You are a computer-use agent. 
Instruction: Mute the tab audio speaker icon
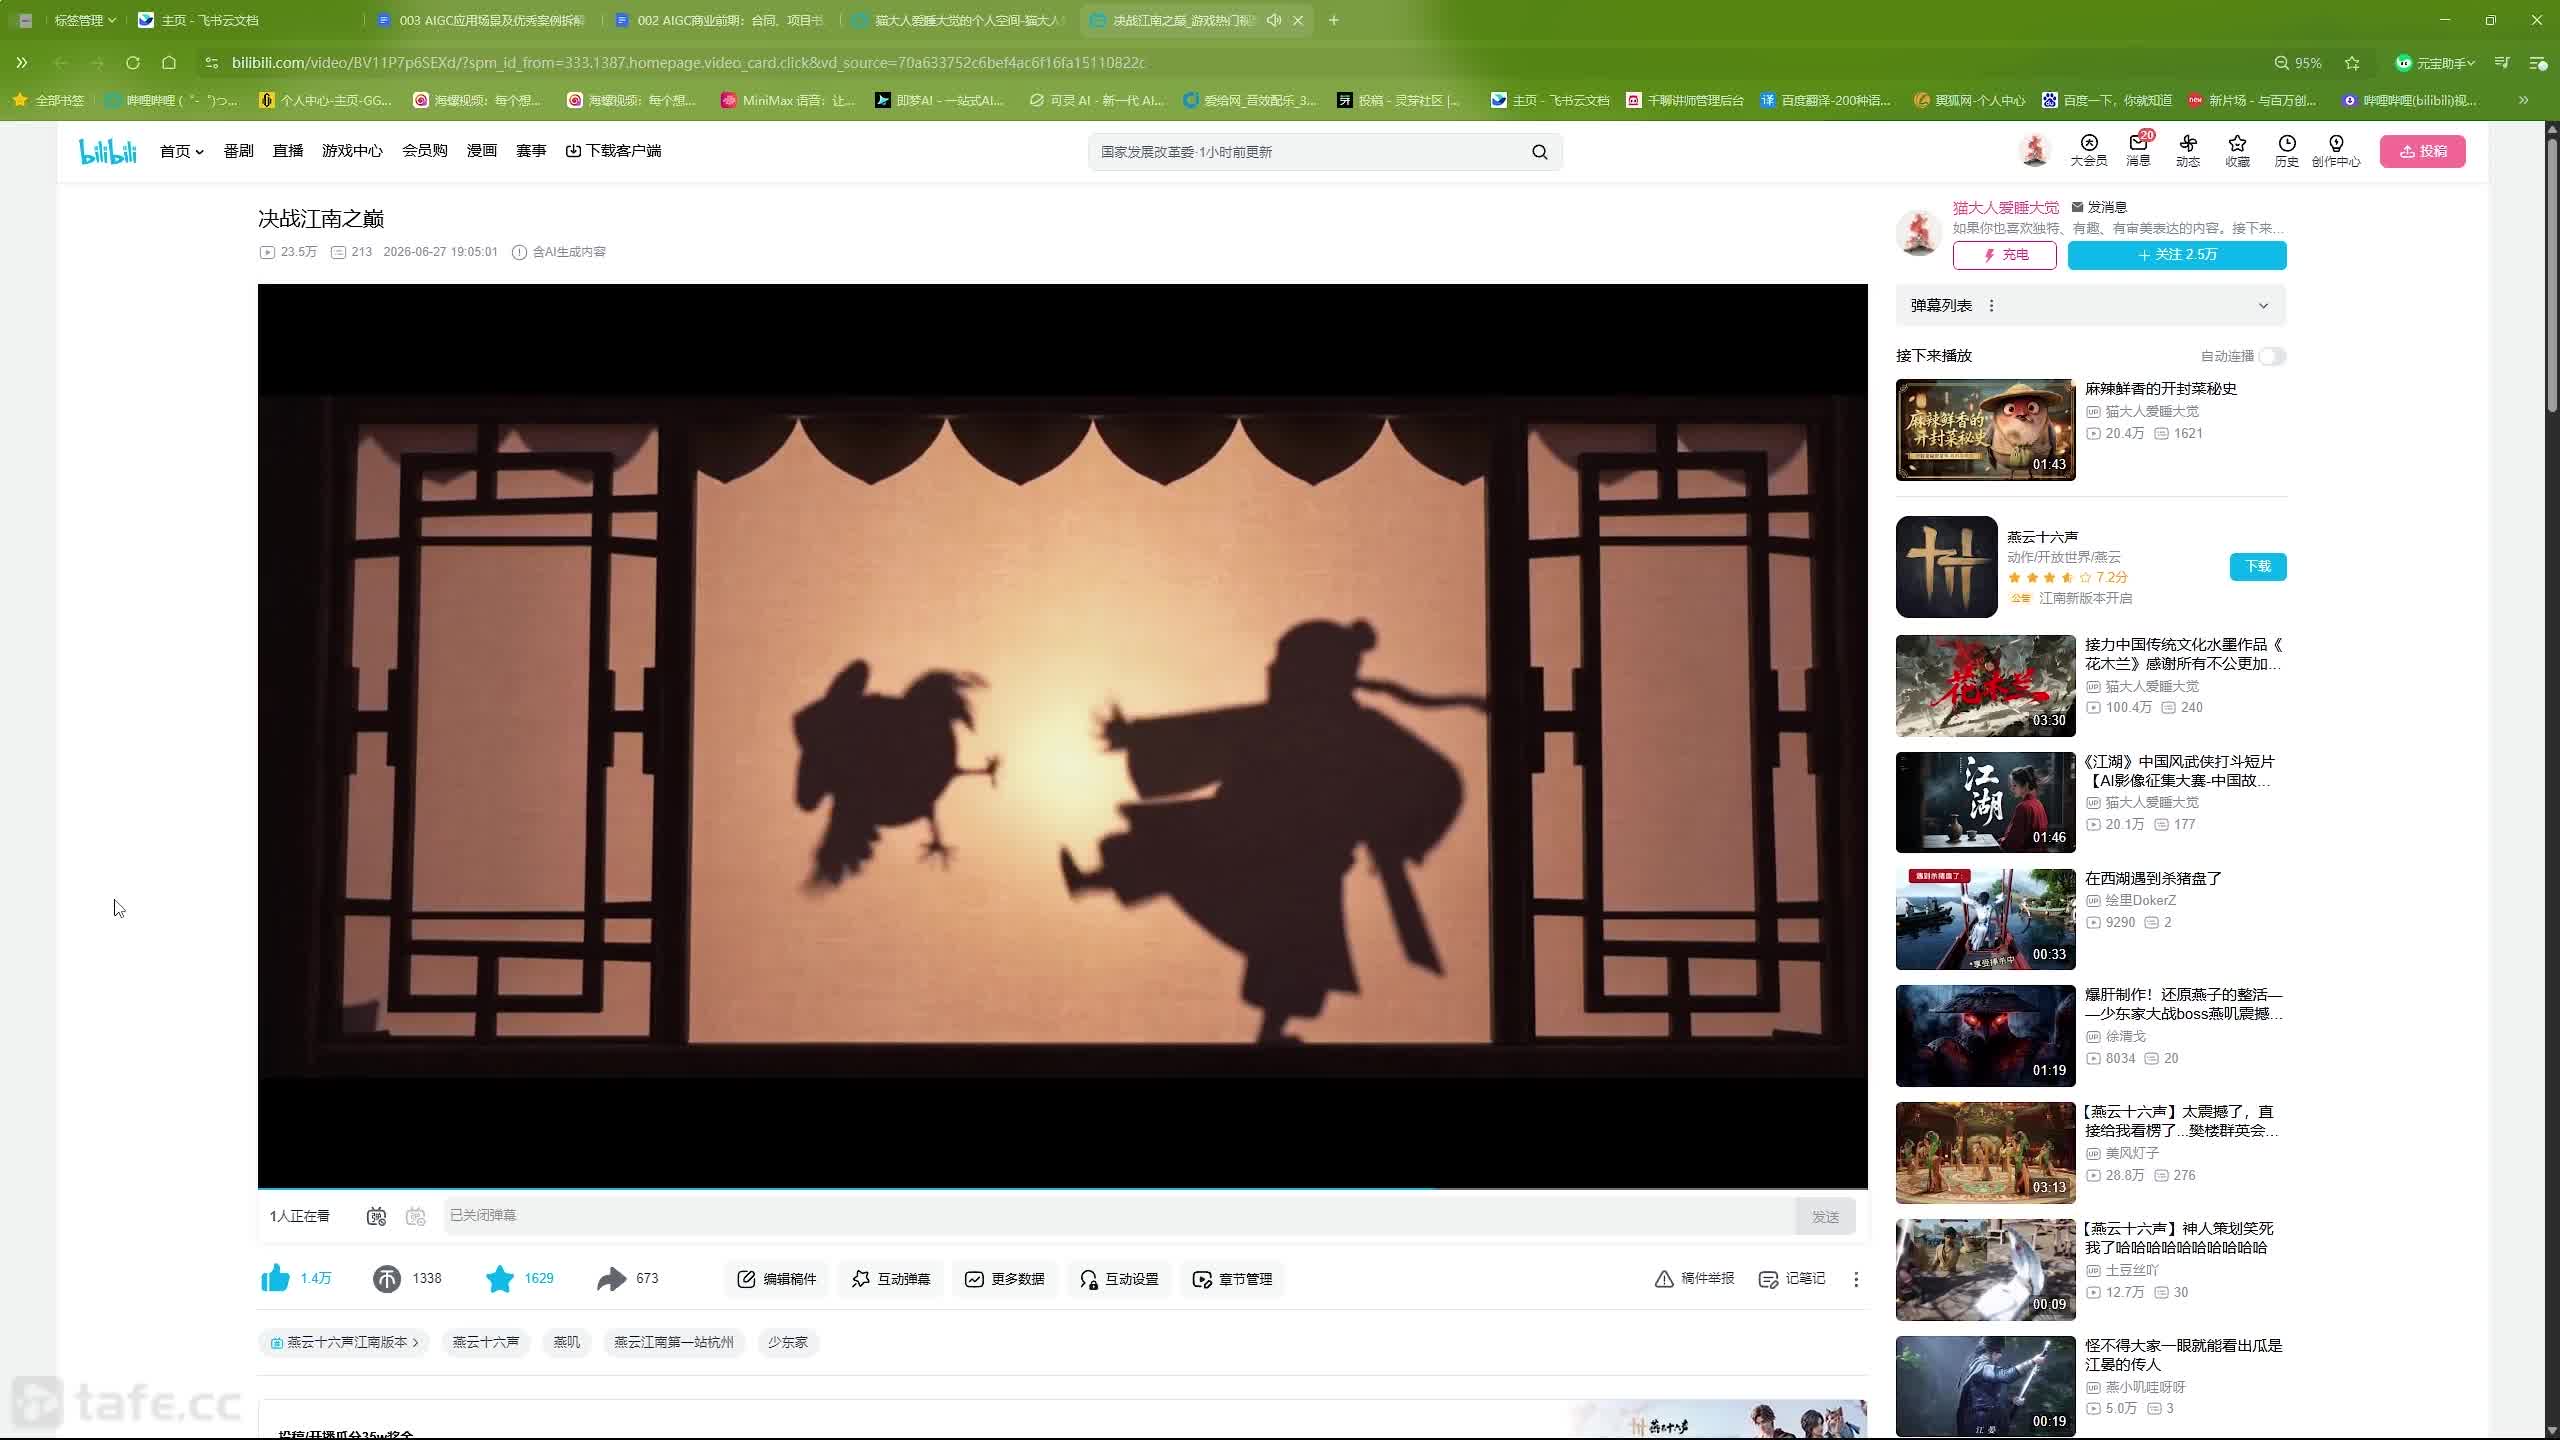pyautogui.click(x=1274, y=20)
